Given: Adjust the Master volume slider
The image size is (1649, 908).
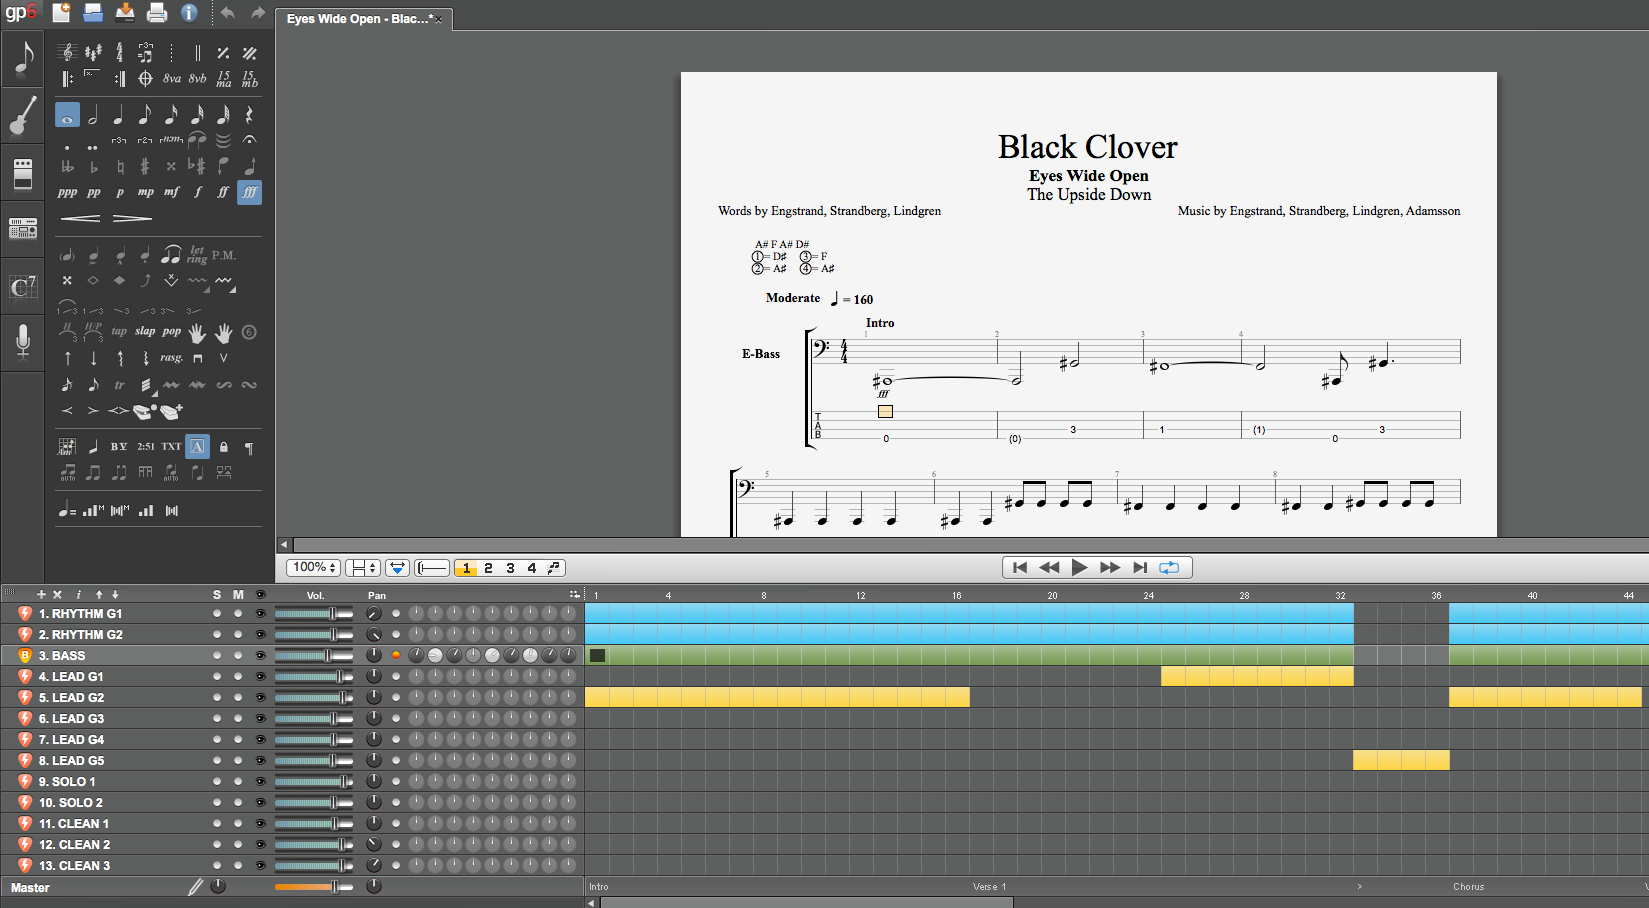Looking at the screenshot, I should 313,887.
